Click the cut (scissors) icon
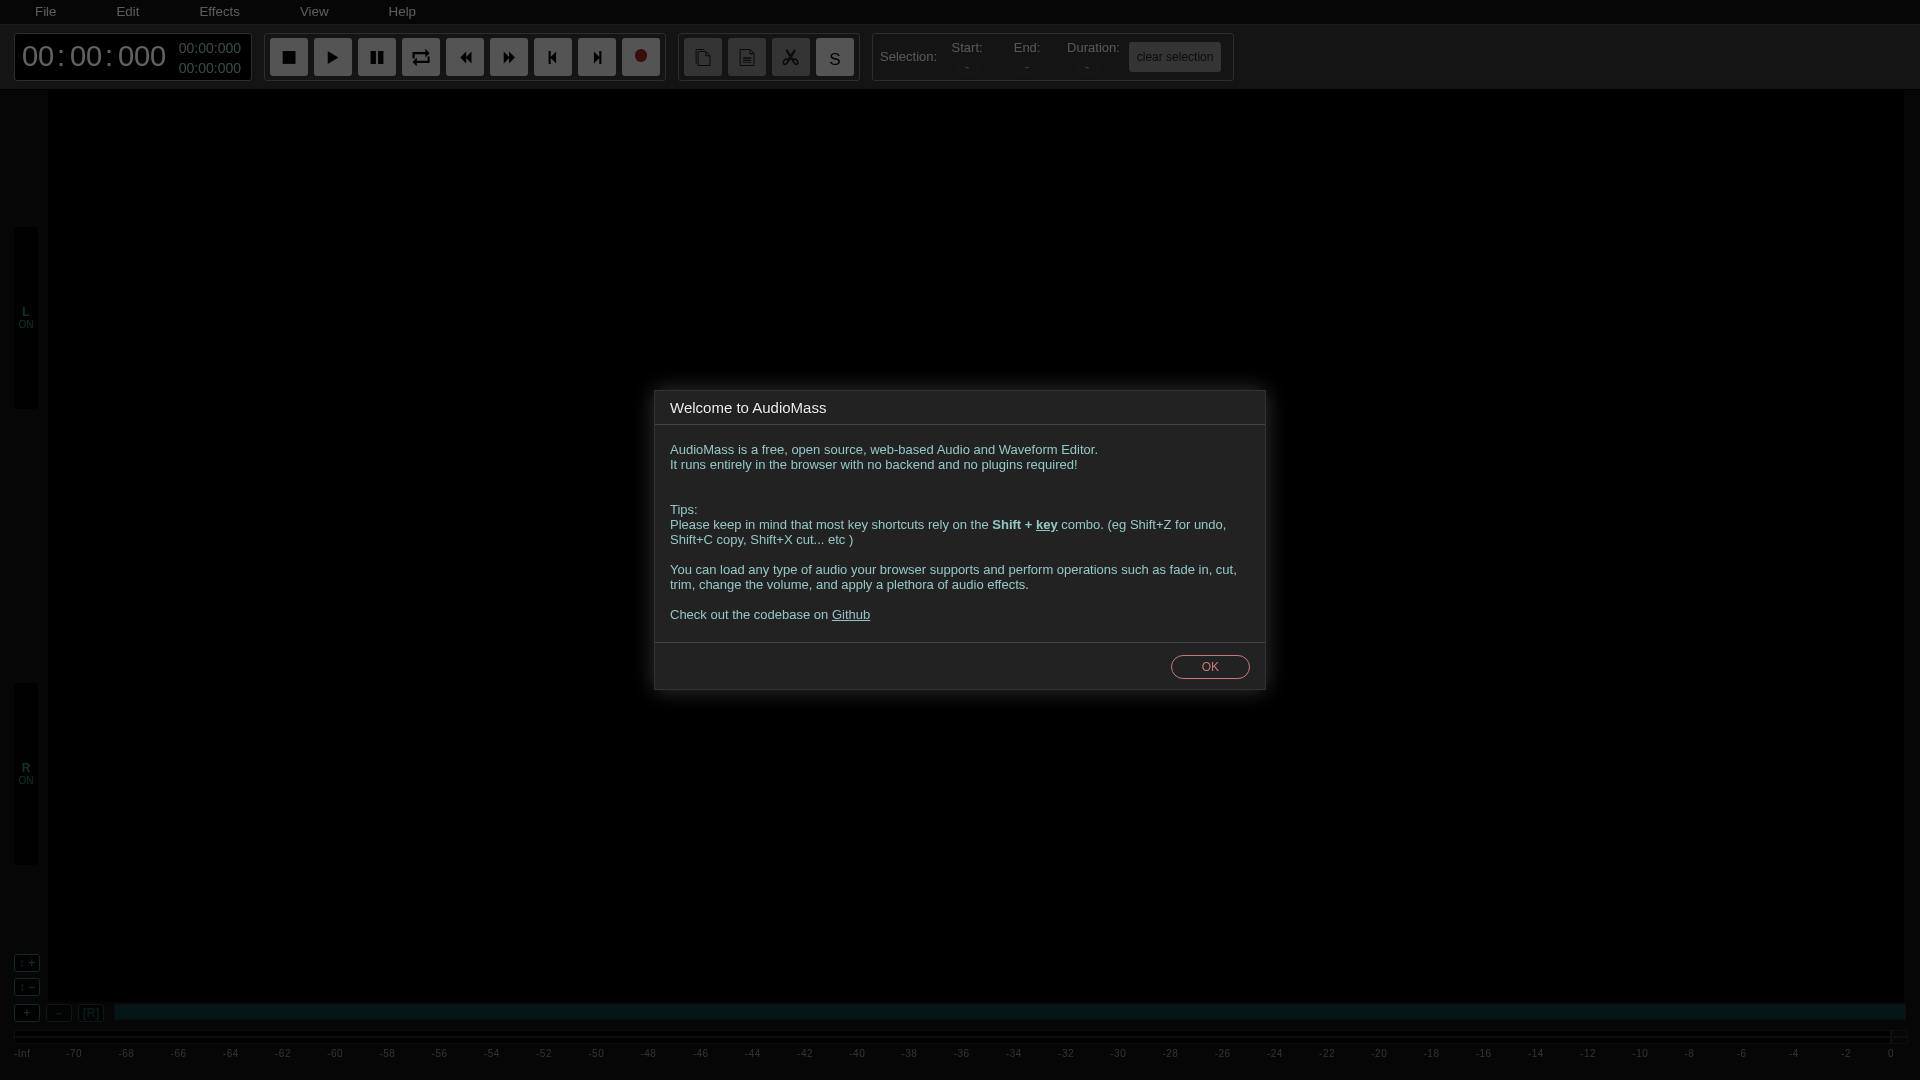The image size is (1920, 1080). click(790, 57)
